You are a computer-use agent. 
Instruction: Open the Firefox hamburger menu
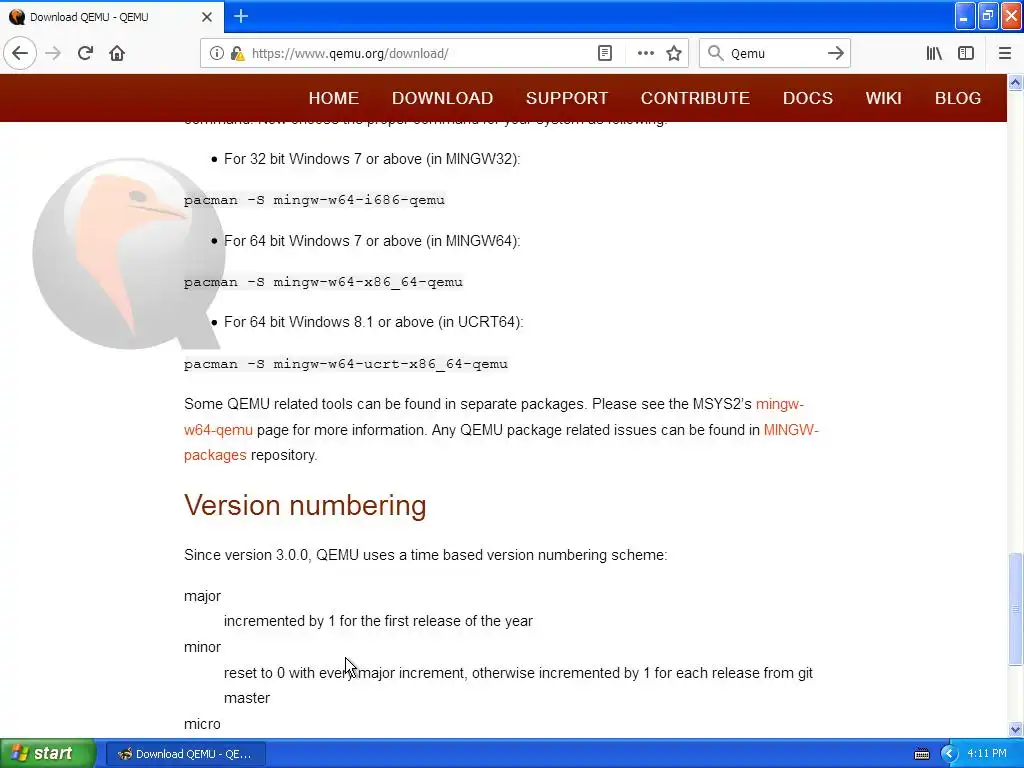(1004, 54)
